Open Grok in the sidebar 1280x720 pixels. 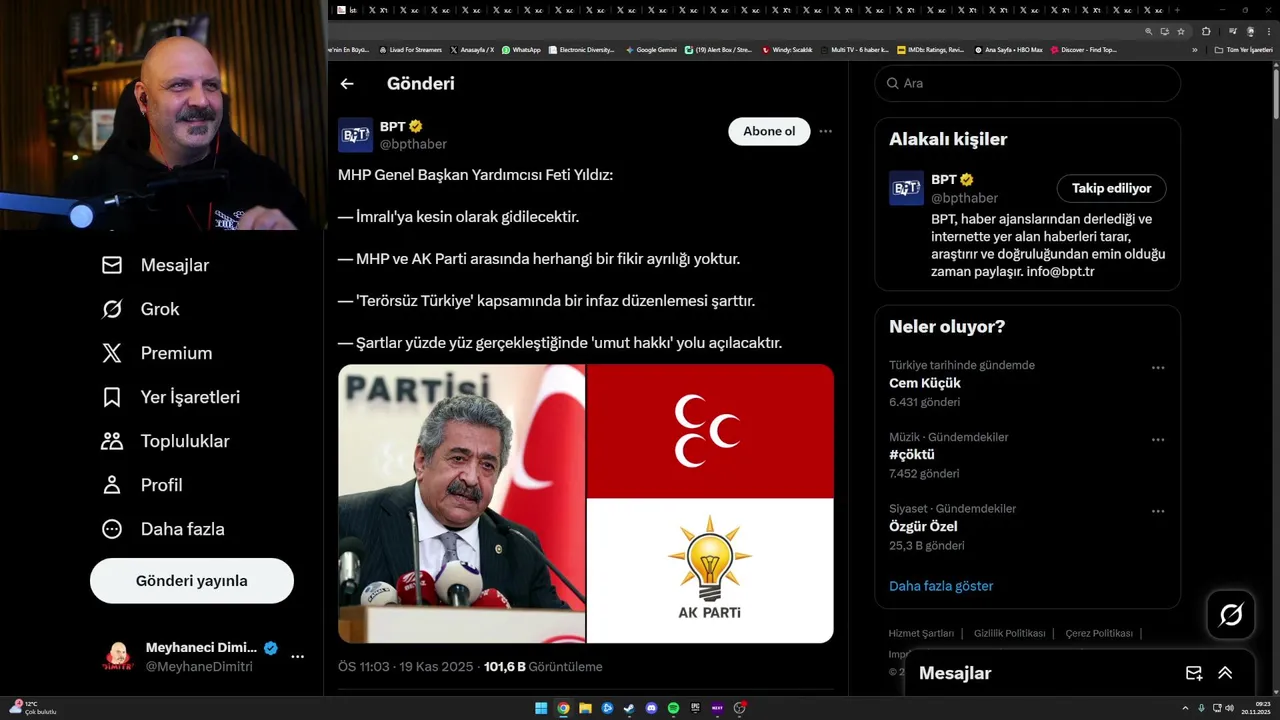140,309
